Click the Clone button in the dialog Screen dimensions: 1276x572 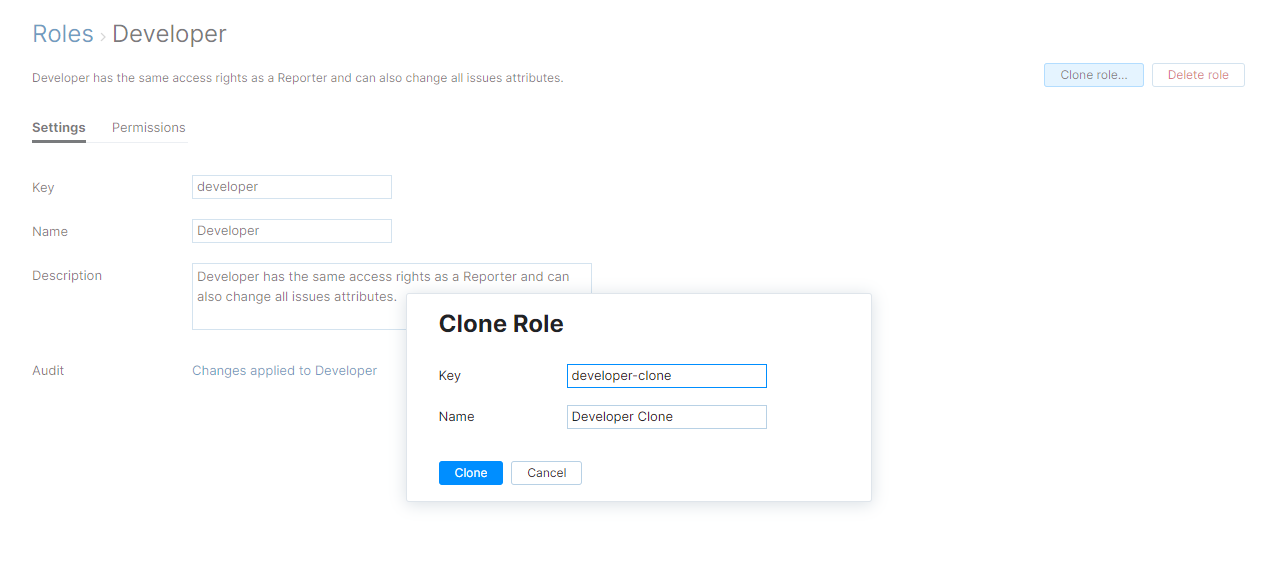click(470, 473)
